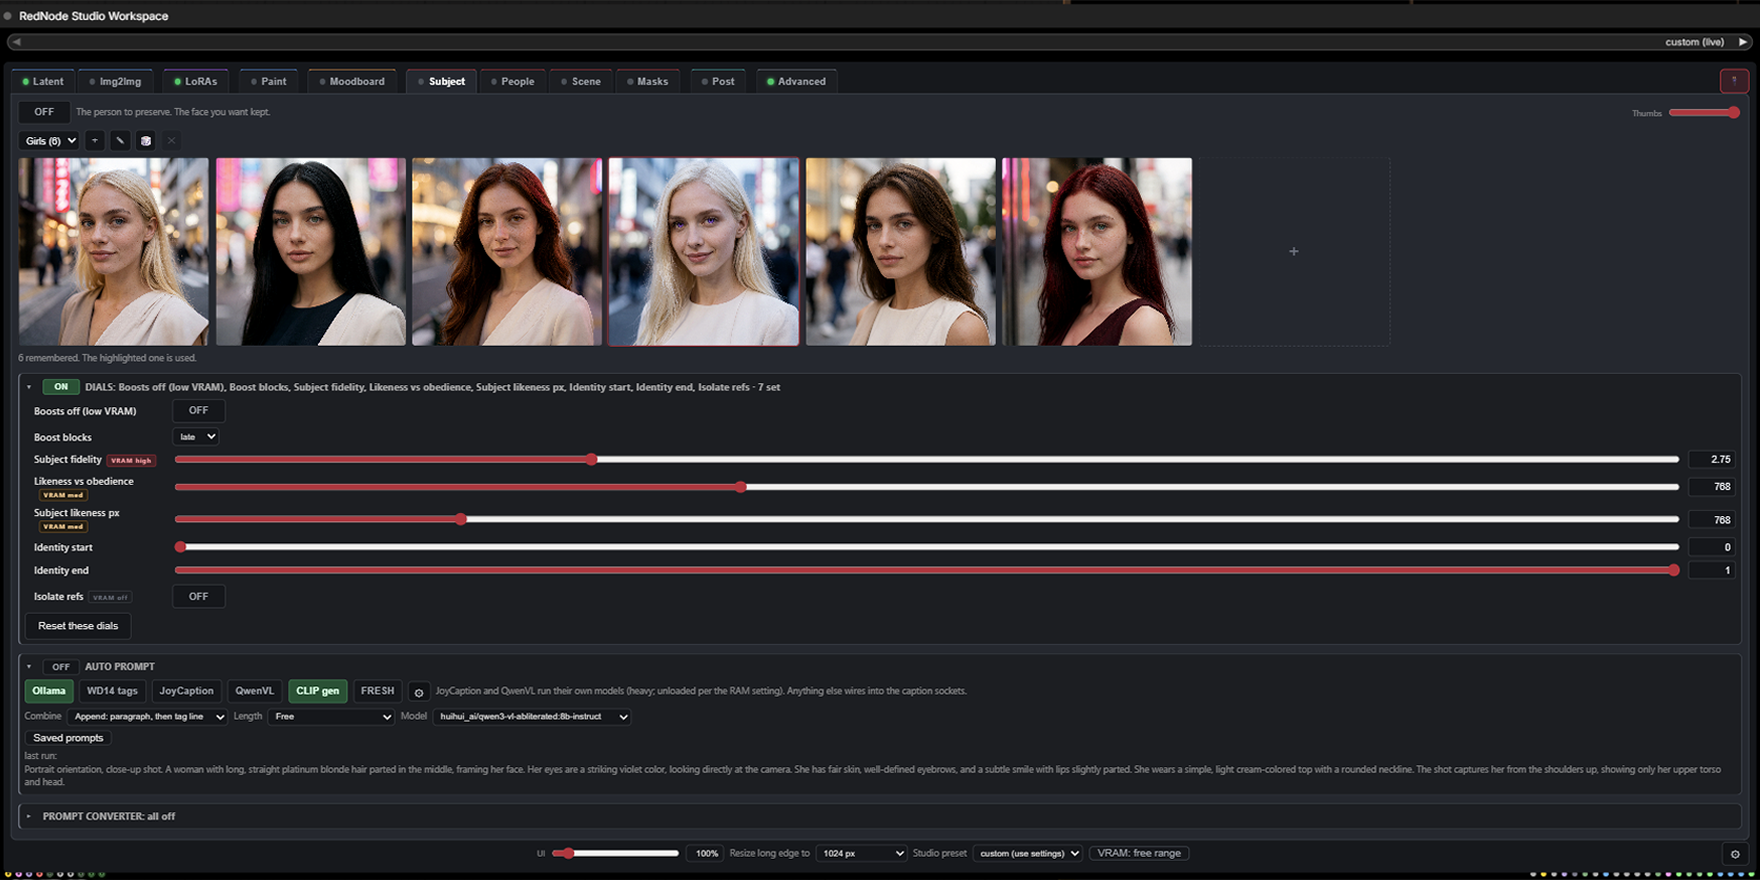This screenshot has width=1760, height=880.
Task: Open the Girls (6) group dropdown
Action: coord(49,141)
